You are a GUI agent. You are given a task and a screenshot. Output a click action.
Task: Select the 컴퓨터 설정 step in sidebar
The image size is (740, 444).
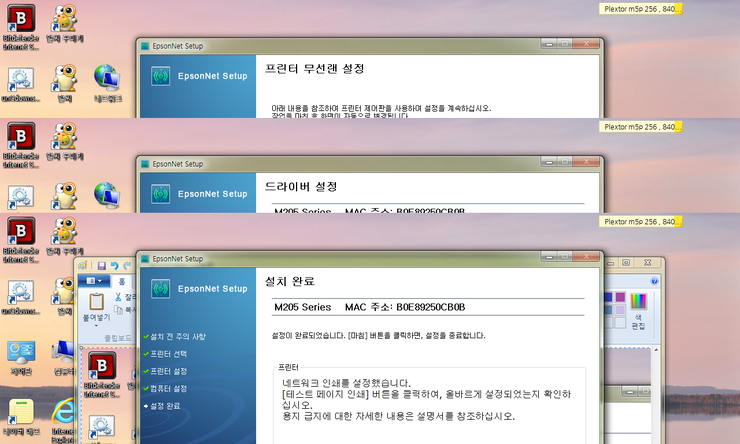[168, 388]
